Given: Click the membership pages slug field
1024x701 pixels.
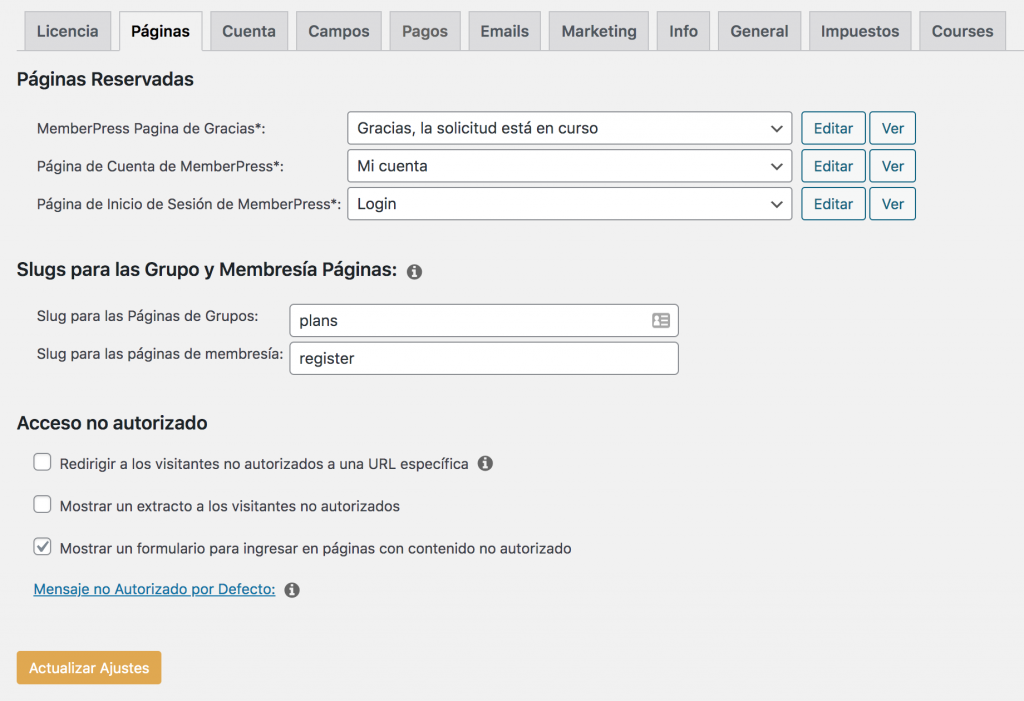Looking at the screenshot, I should (x=483, y=358).
